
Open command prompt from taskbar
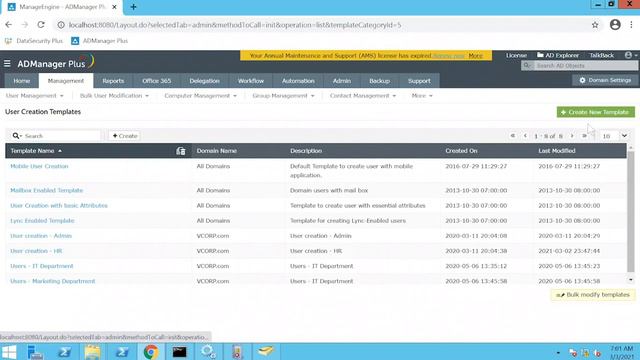[x=180, y=351]
